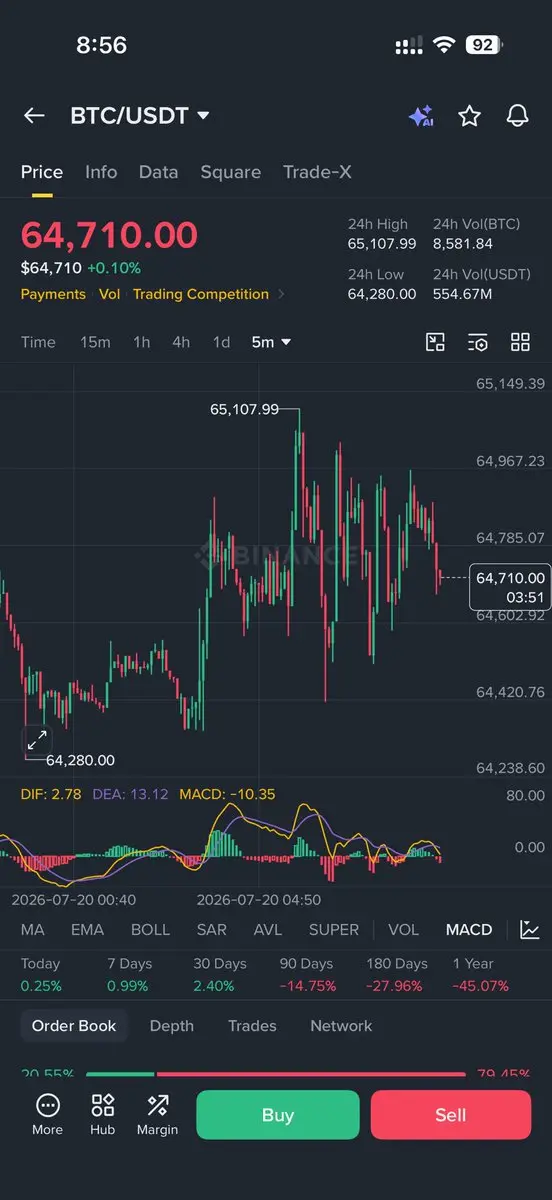Tap the 64,710.00 current price label on chart
Viewport: 552px width, 1200px height.
[510, 587]
